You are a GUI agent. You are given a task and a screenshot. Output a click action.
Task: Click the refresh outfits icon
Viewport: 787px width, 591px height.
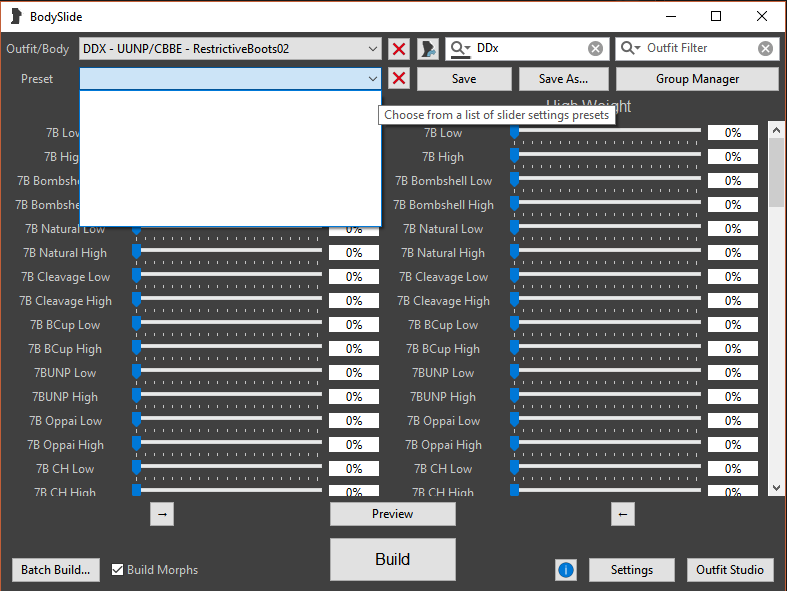pyautogui.click(x=428, y=49)
